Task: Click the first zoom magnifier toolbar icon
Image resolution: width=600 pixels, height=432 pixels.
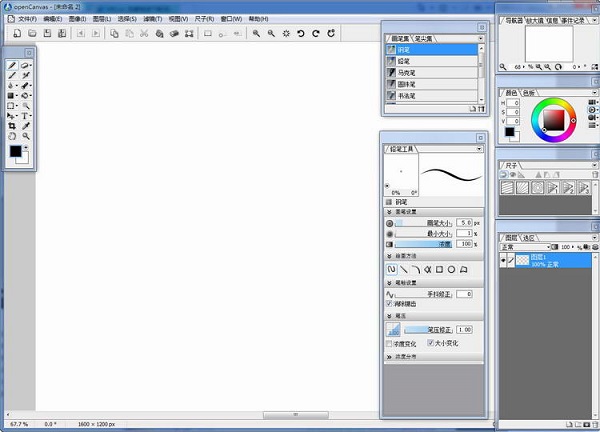Action: click(x=256, y=34)
